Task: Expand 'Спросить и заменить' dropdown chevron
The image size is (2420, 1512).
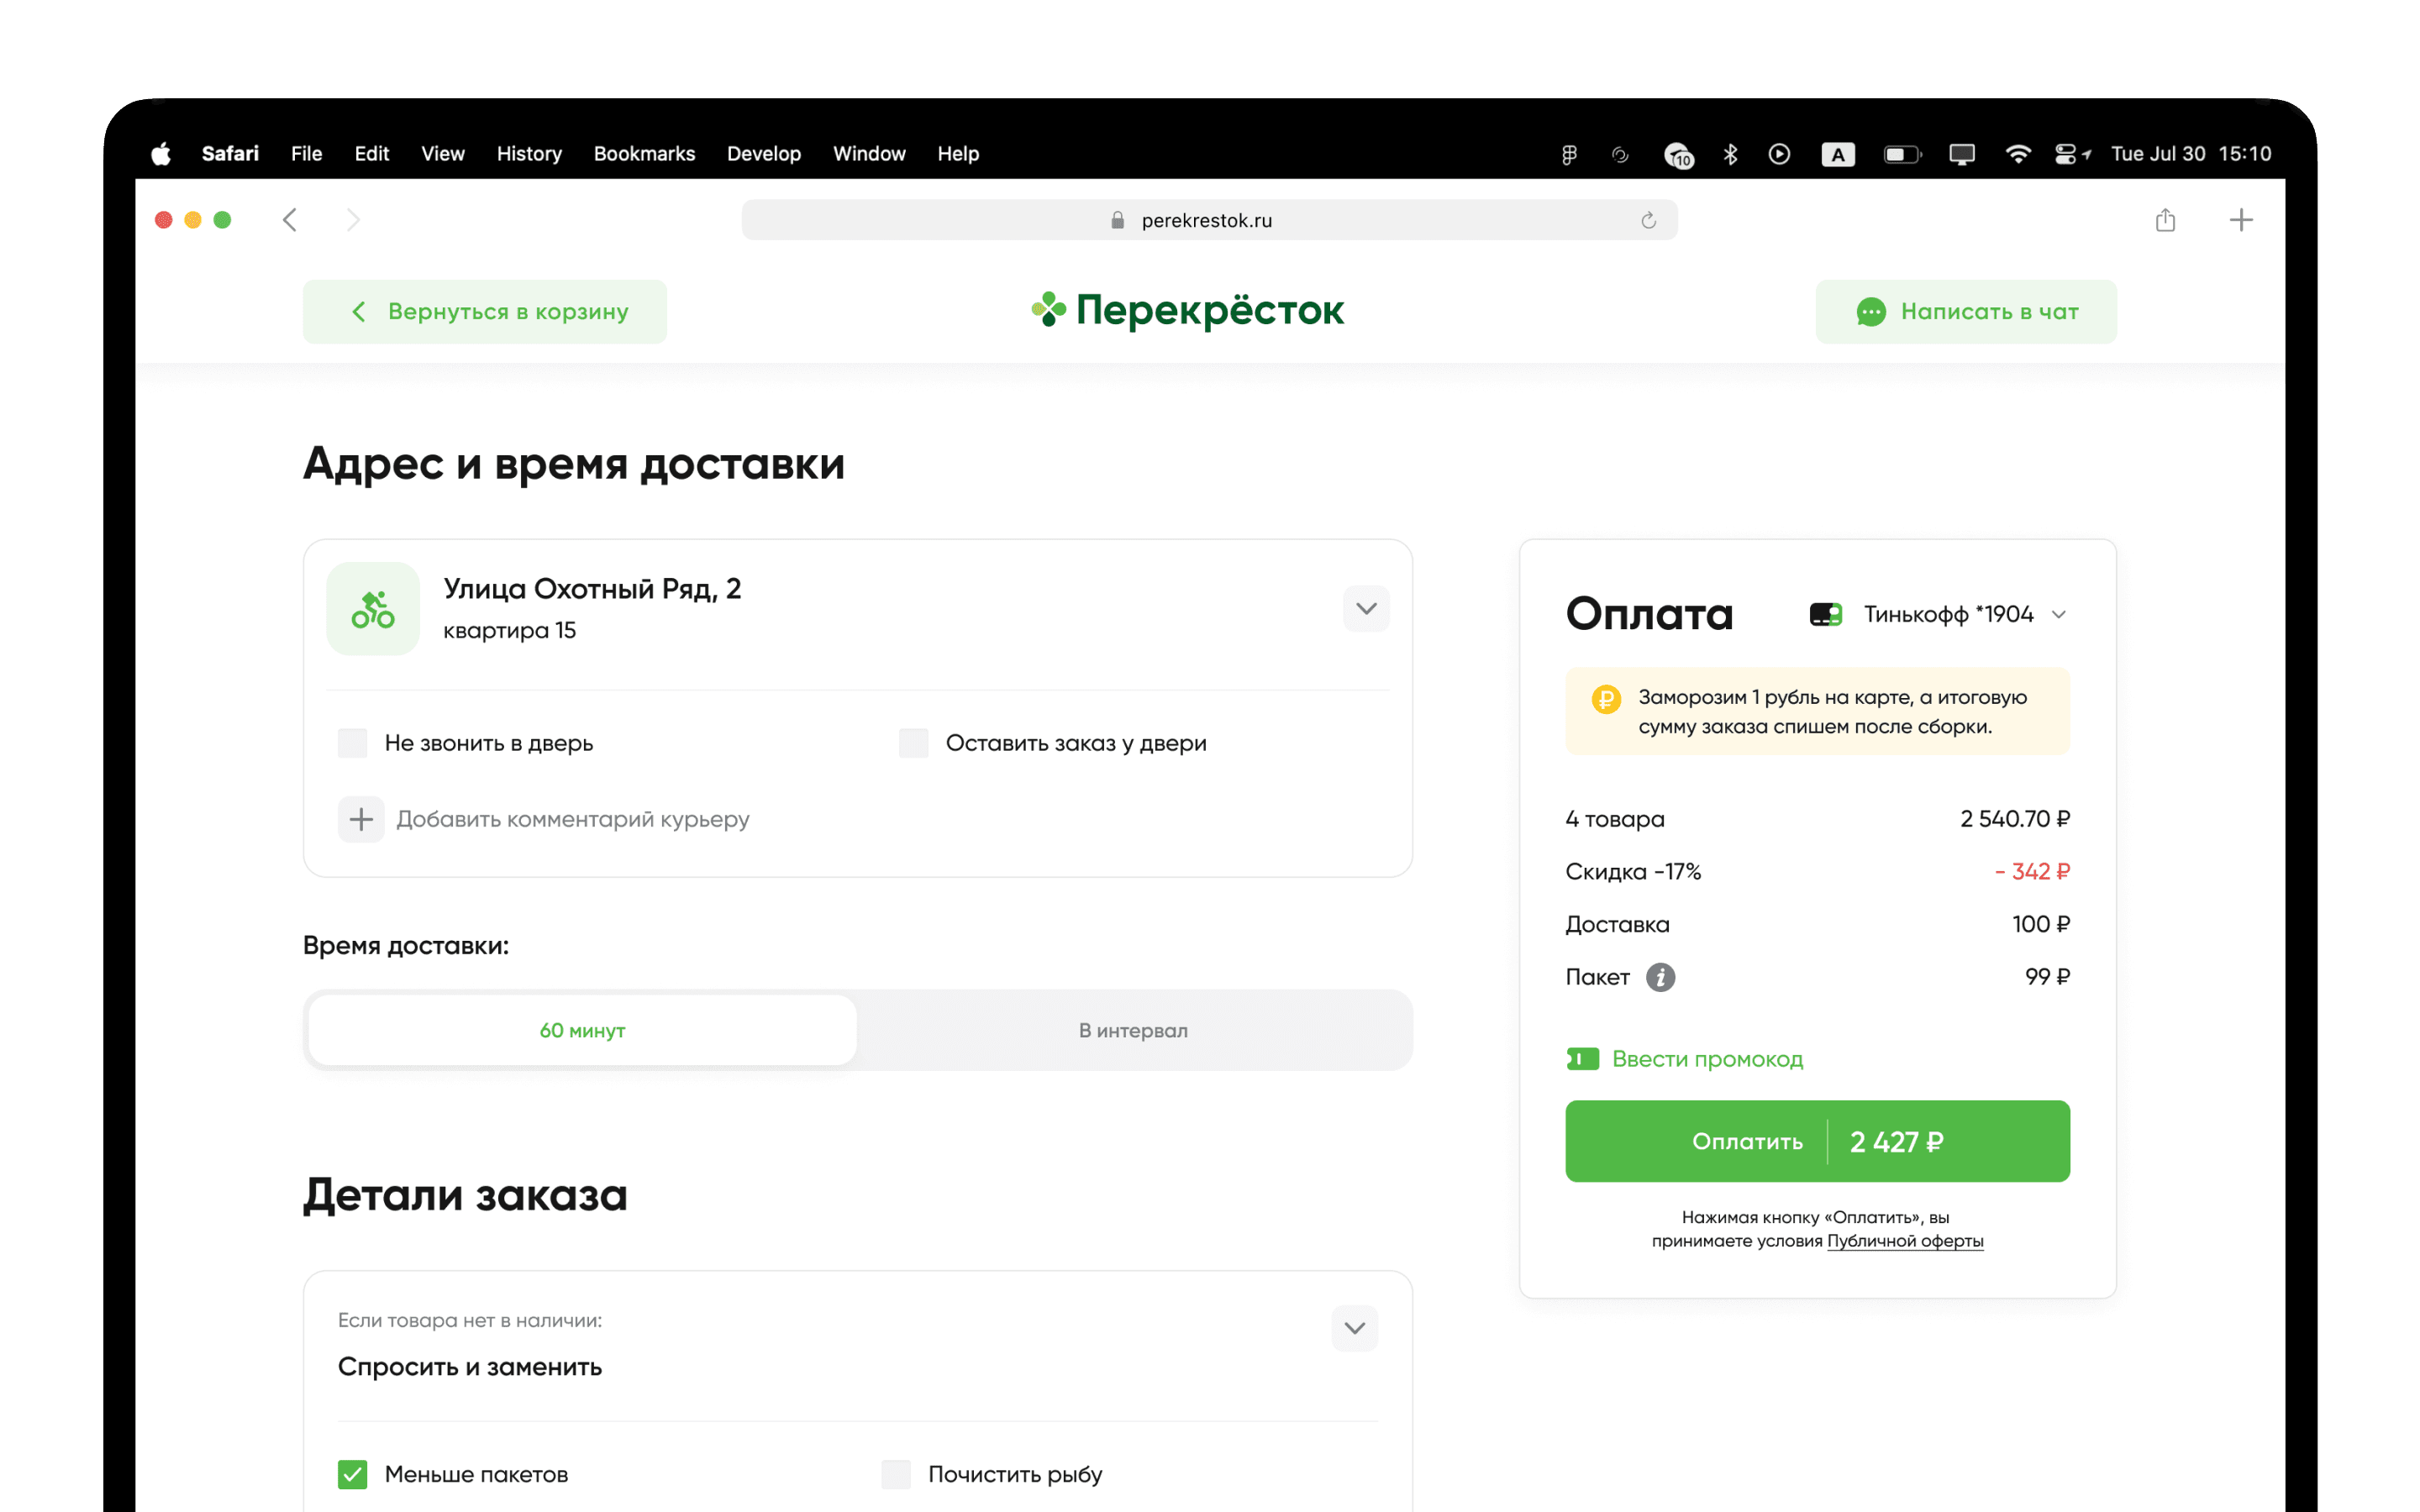Action: pyautogui.click(x=1355, y=1328)
